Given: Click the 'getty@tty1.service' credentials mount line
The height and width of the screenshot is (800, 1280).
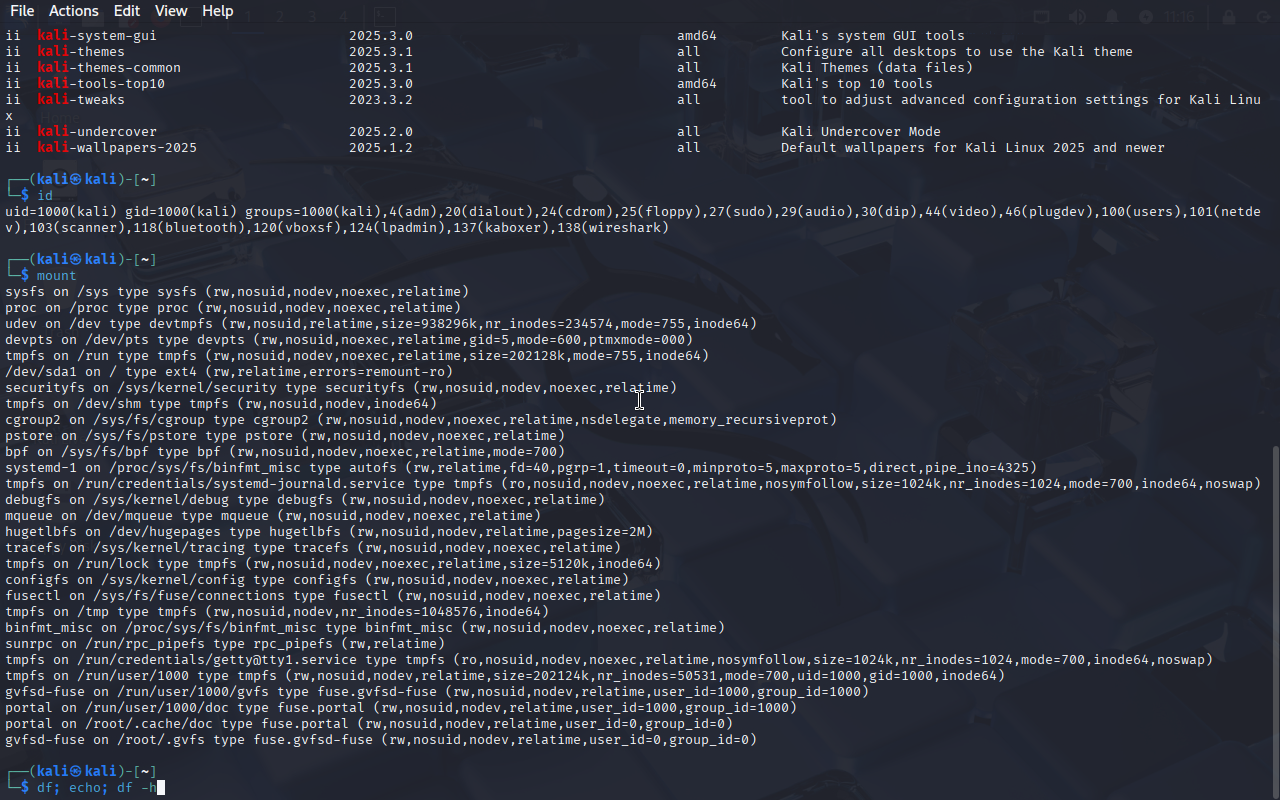Looking at the screenshot, I should coord(609,660).
